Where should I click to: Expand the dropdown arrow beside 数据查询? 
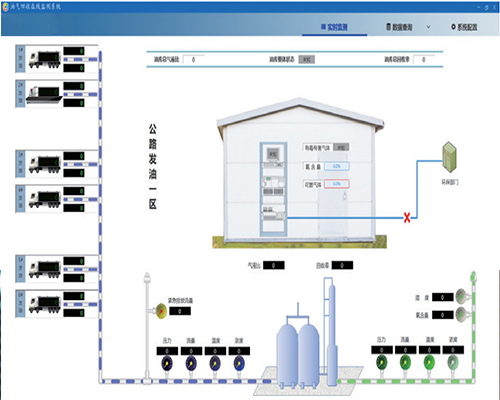click(x=428, y=27)
